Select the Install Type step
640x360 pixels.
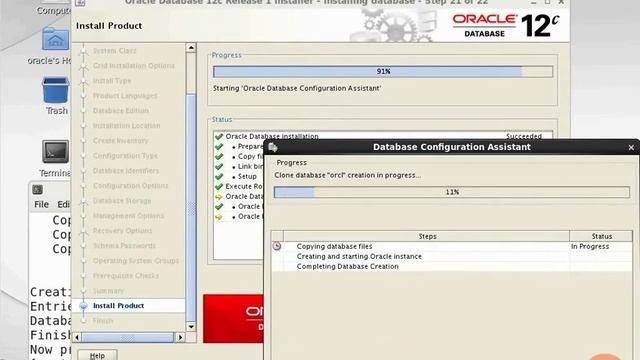[x=112, y=81]
